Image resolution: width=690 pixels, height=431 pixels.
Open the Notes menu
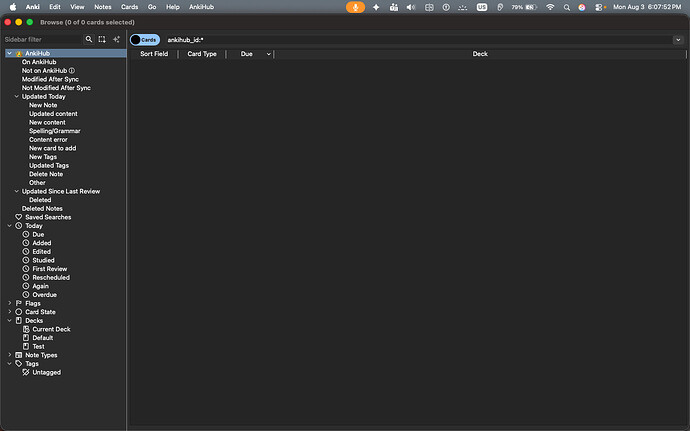103,7
